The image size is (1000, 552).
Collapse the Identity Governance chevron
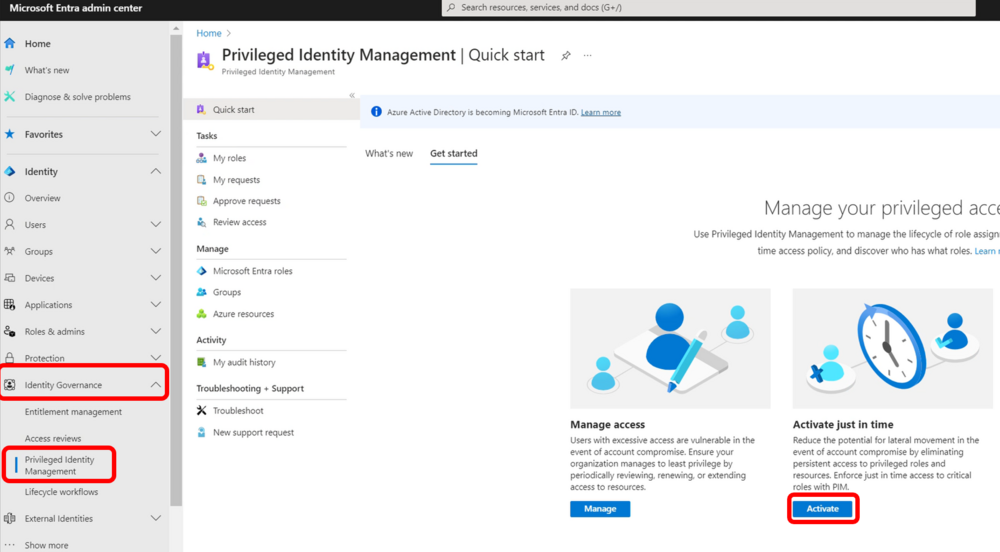point(156,385)
